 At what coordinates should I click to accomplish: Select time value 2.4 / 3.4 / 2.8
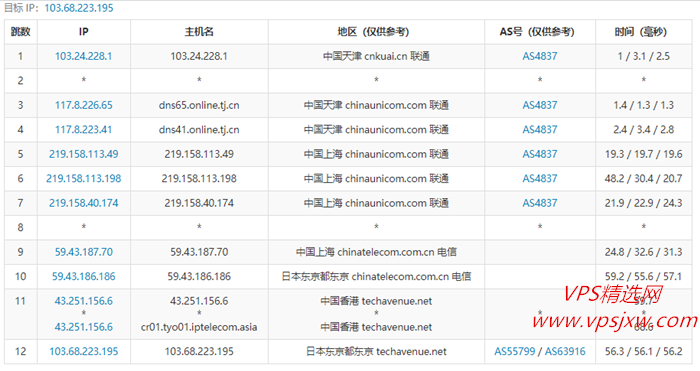643,130
